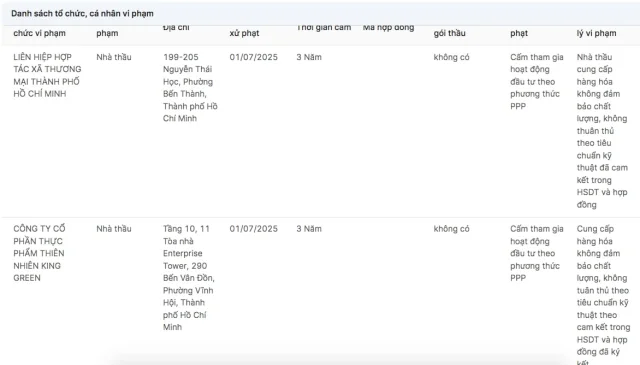Screen dimensions: 640x365
Task: Select the 'LIÊN HIỆP HỢP TÁC XÃ THƯƠNG MẠI' organization name
Action: (47, 75)
